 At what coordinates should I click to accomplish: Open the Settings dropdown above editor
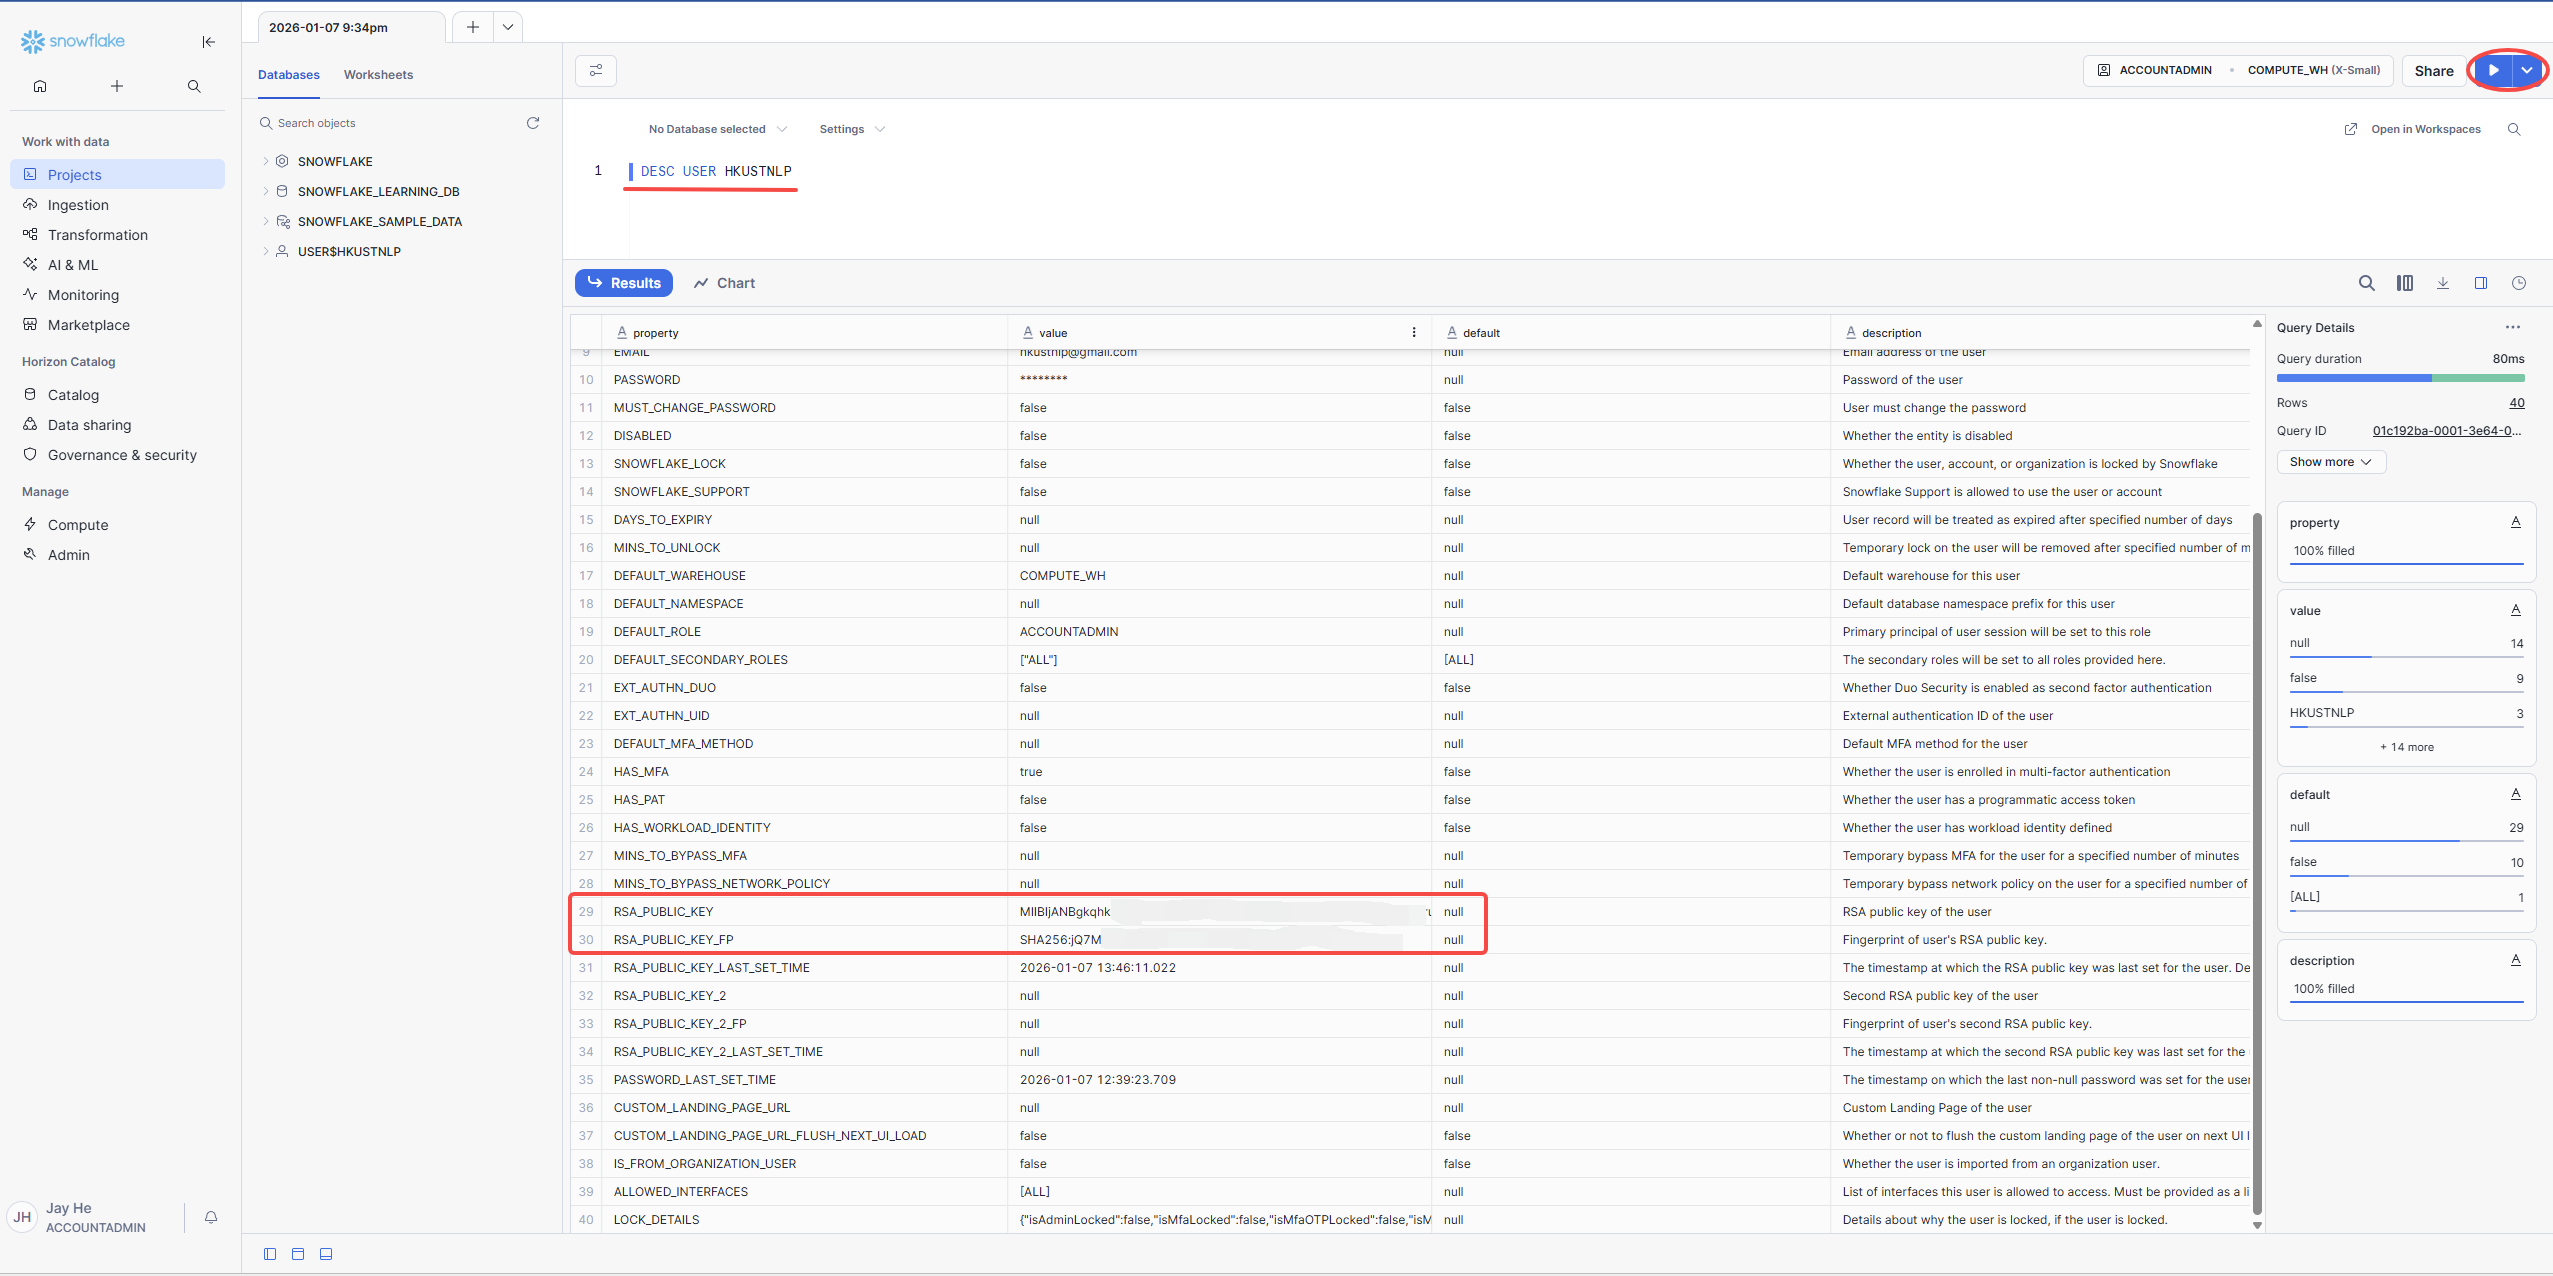click(852, 129)
